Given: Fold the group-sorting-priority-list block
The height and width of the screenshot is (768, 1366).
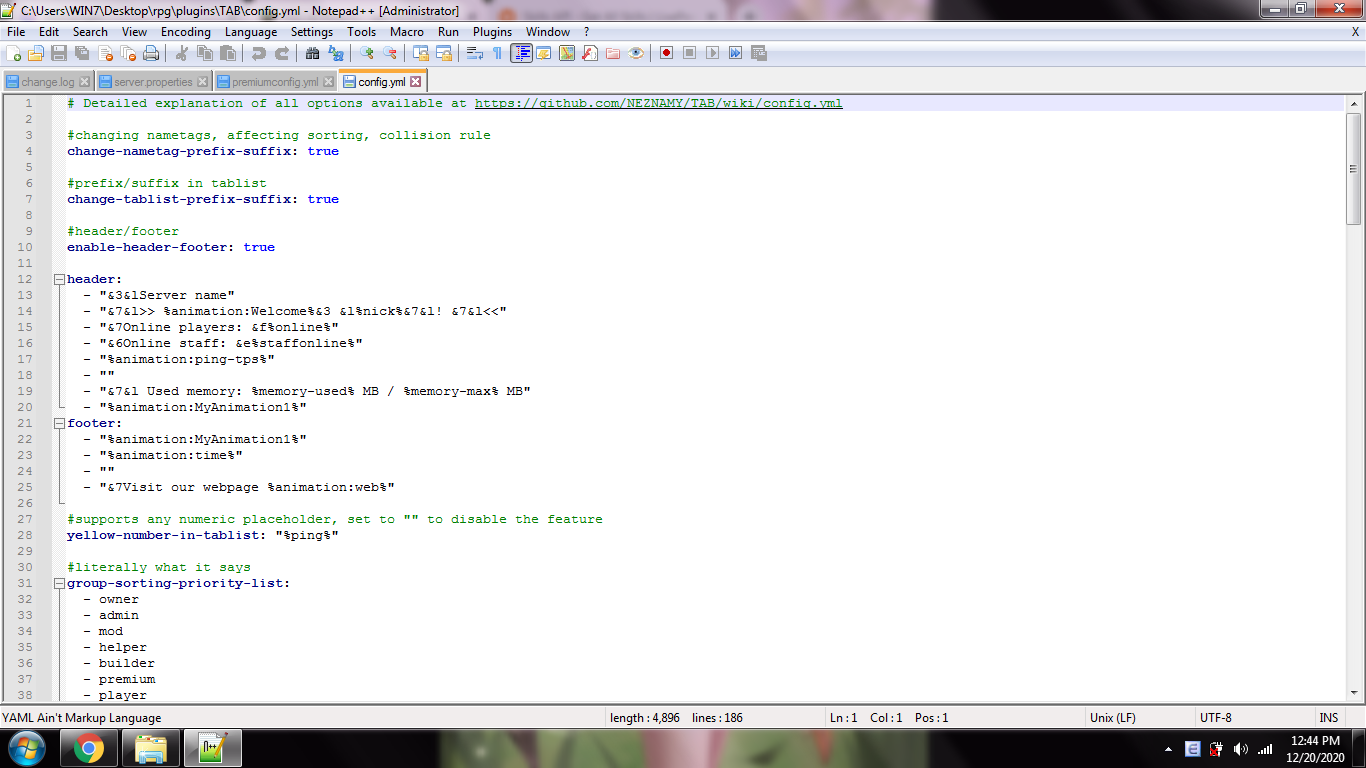Looking at the screenshot, I should [x=59, y=584].
